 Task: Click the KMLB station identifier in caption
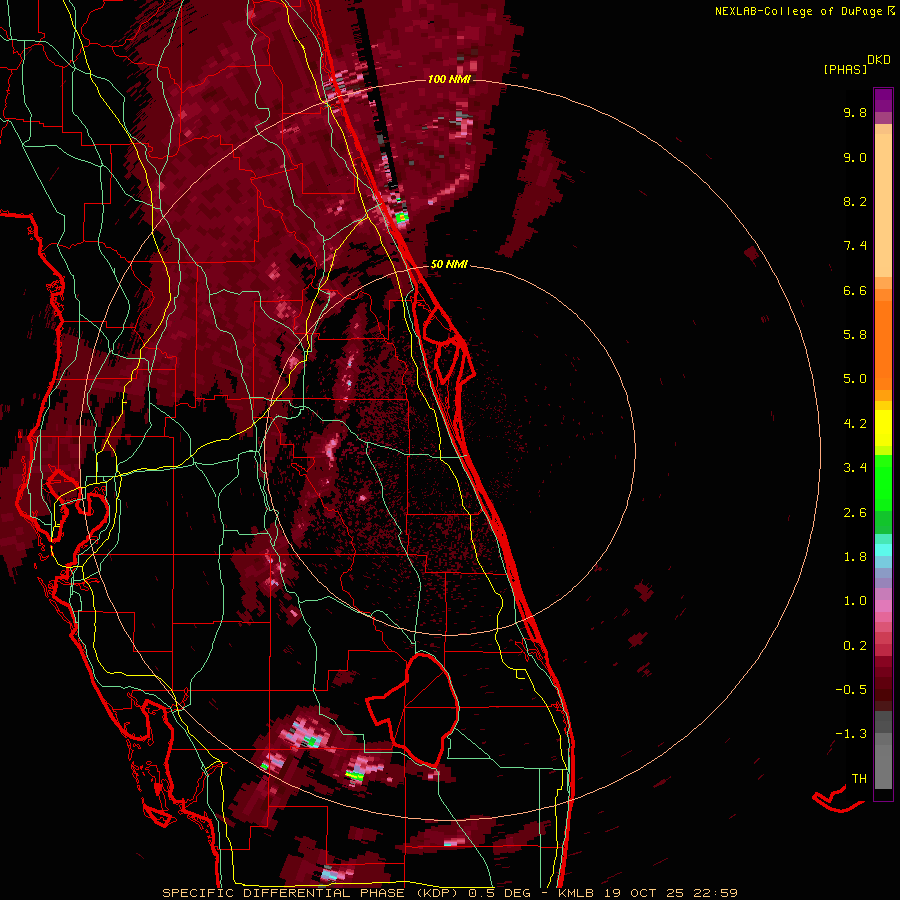[576, 893]
